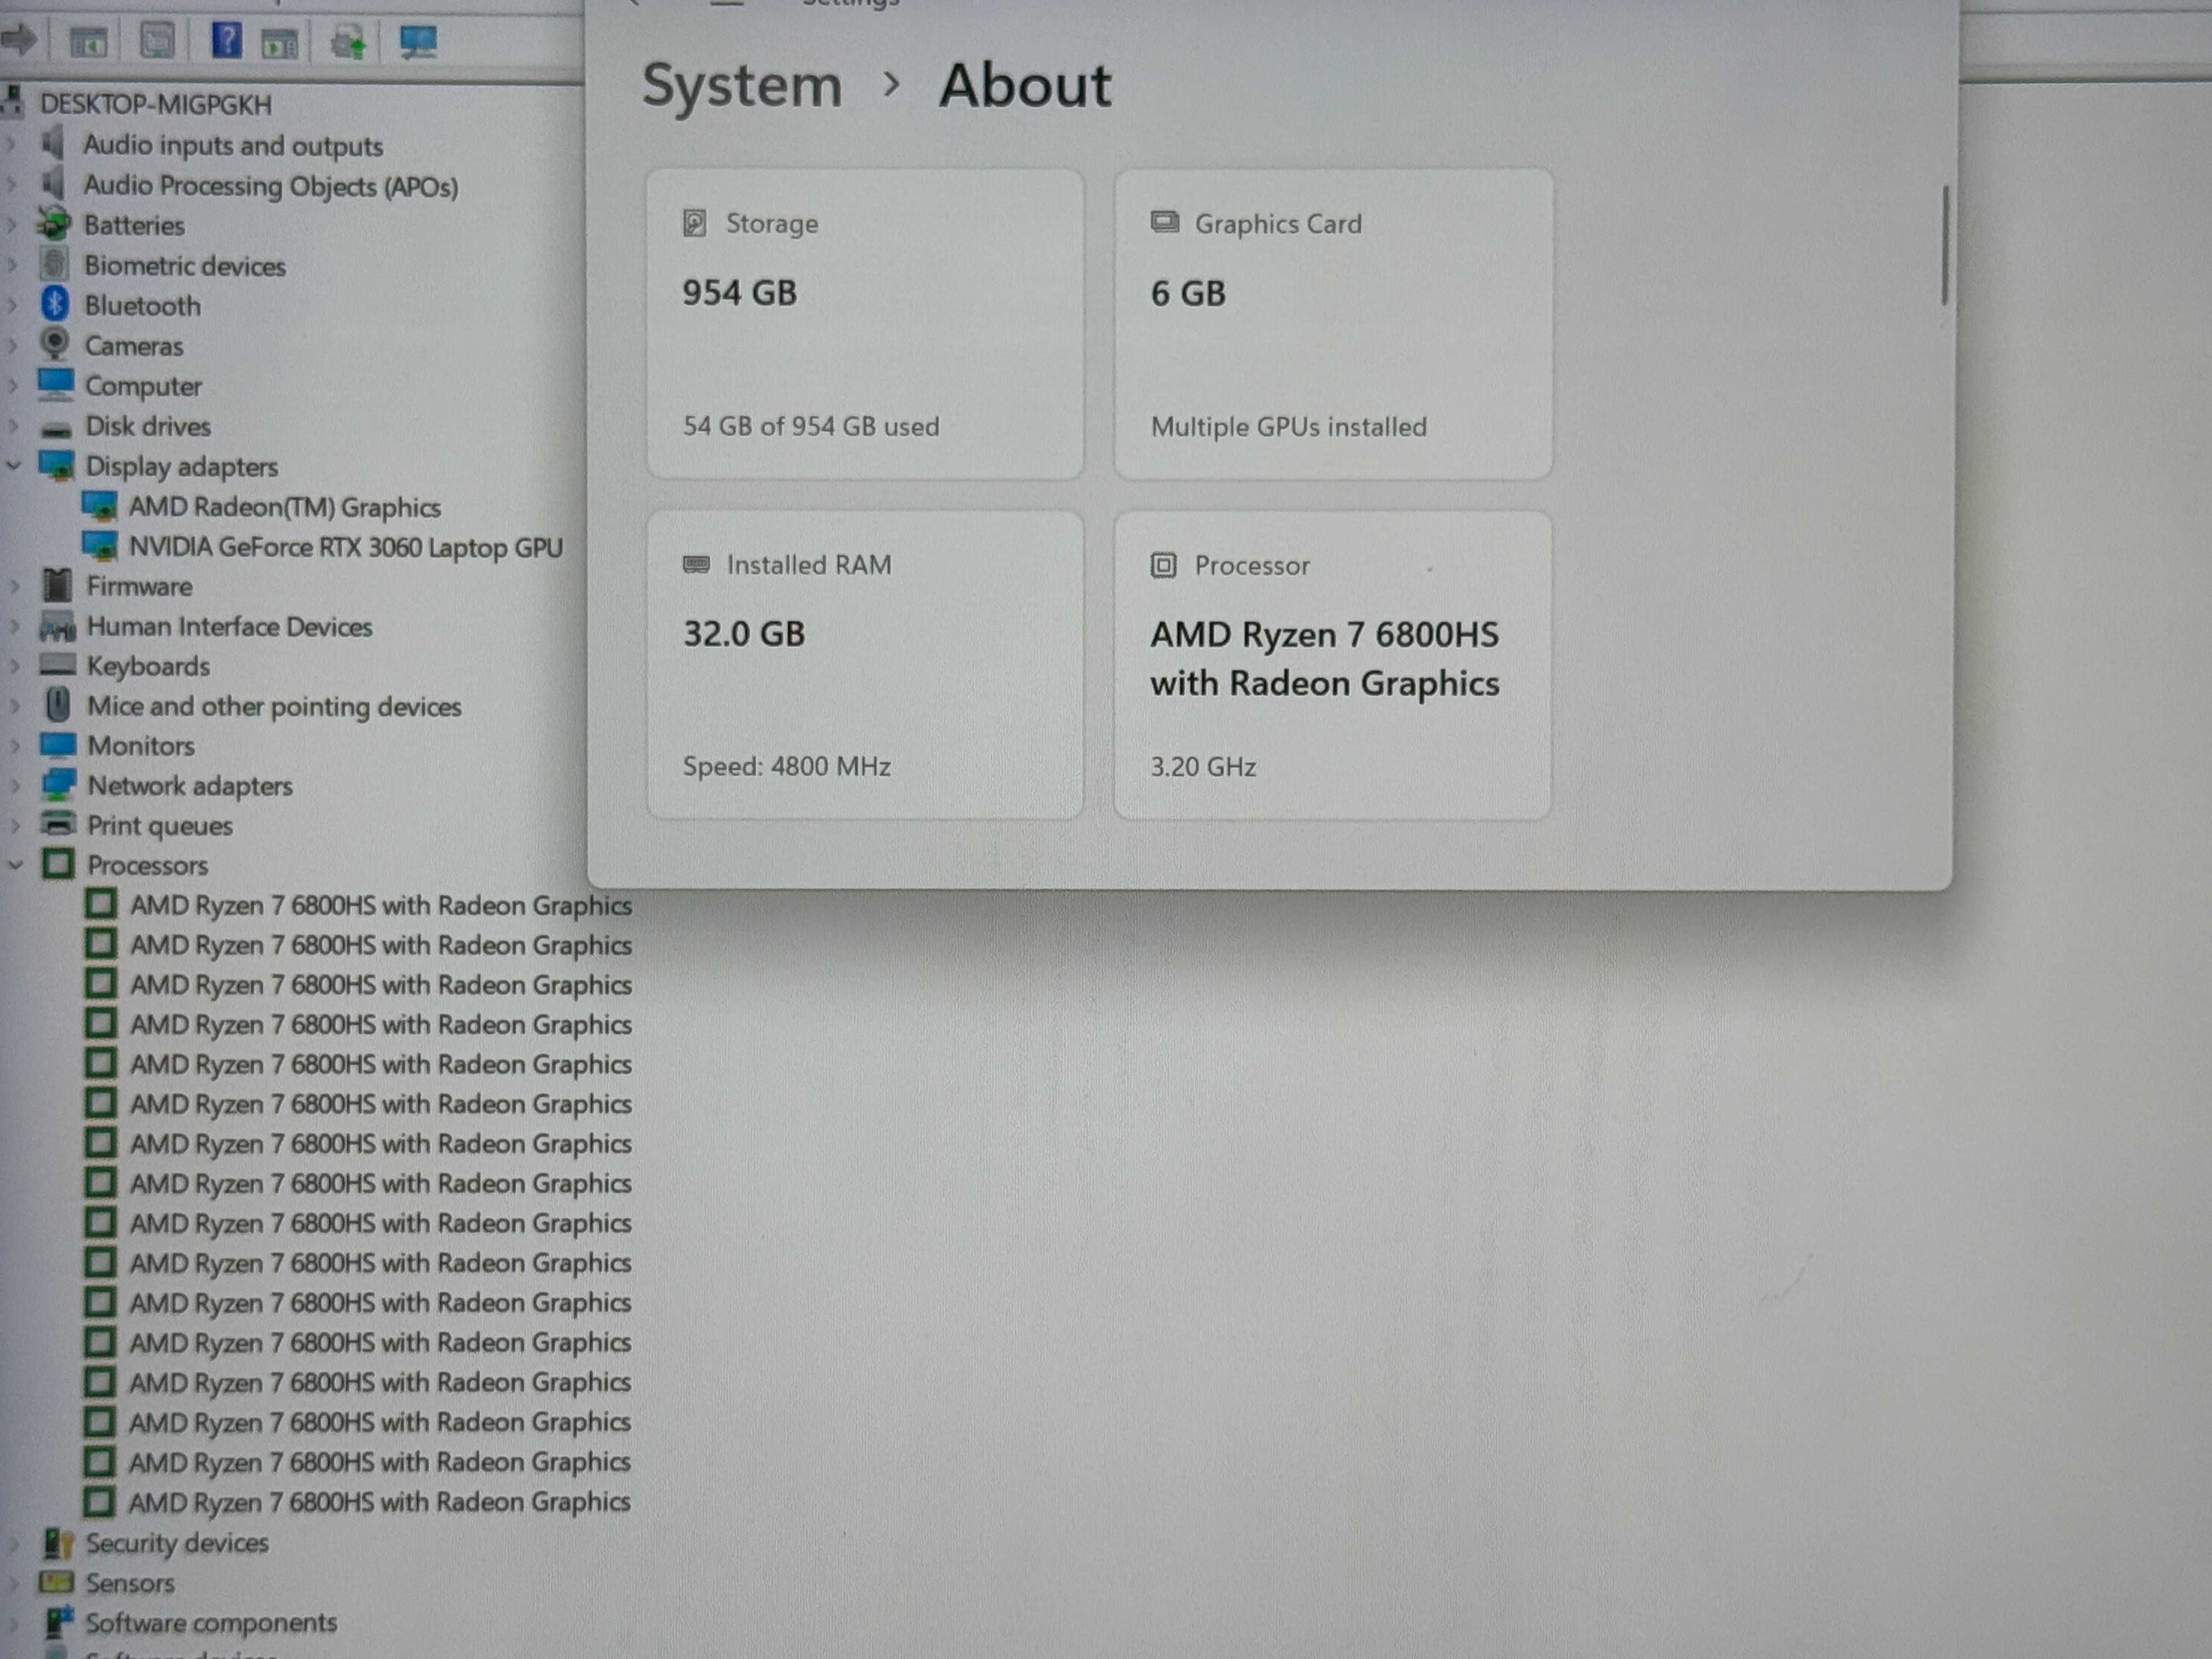Image resolution: width=2212 pixels, height=1659 pixels.
Task: Scan for hardware changes via monitor icon
Action: click(418, 41)
